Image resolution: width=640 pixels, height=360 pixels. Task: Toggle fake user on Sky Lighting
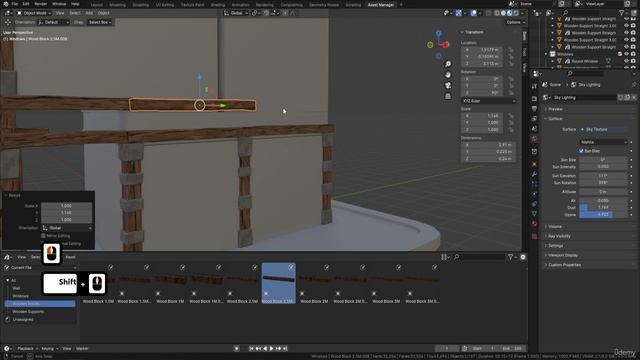621,98
